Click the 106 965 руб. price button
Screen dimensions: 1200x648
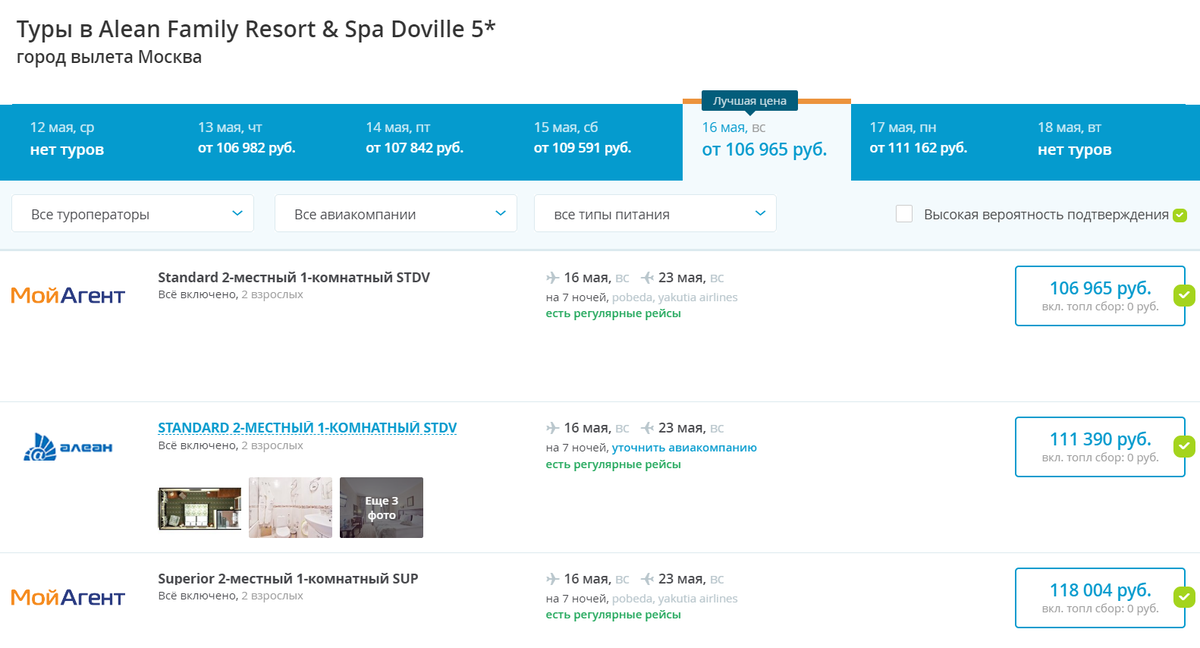pos(1100,296)
